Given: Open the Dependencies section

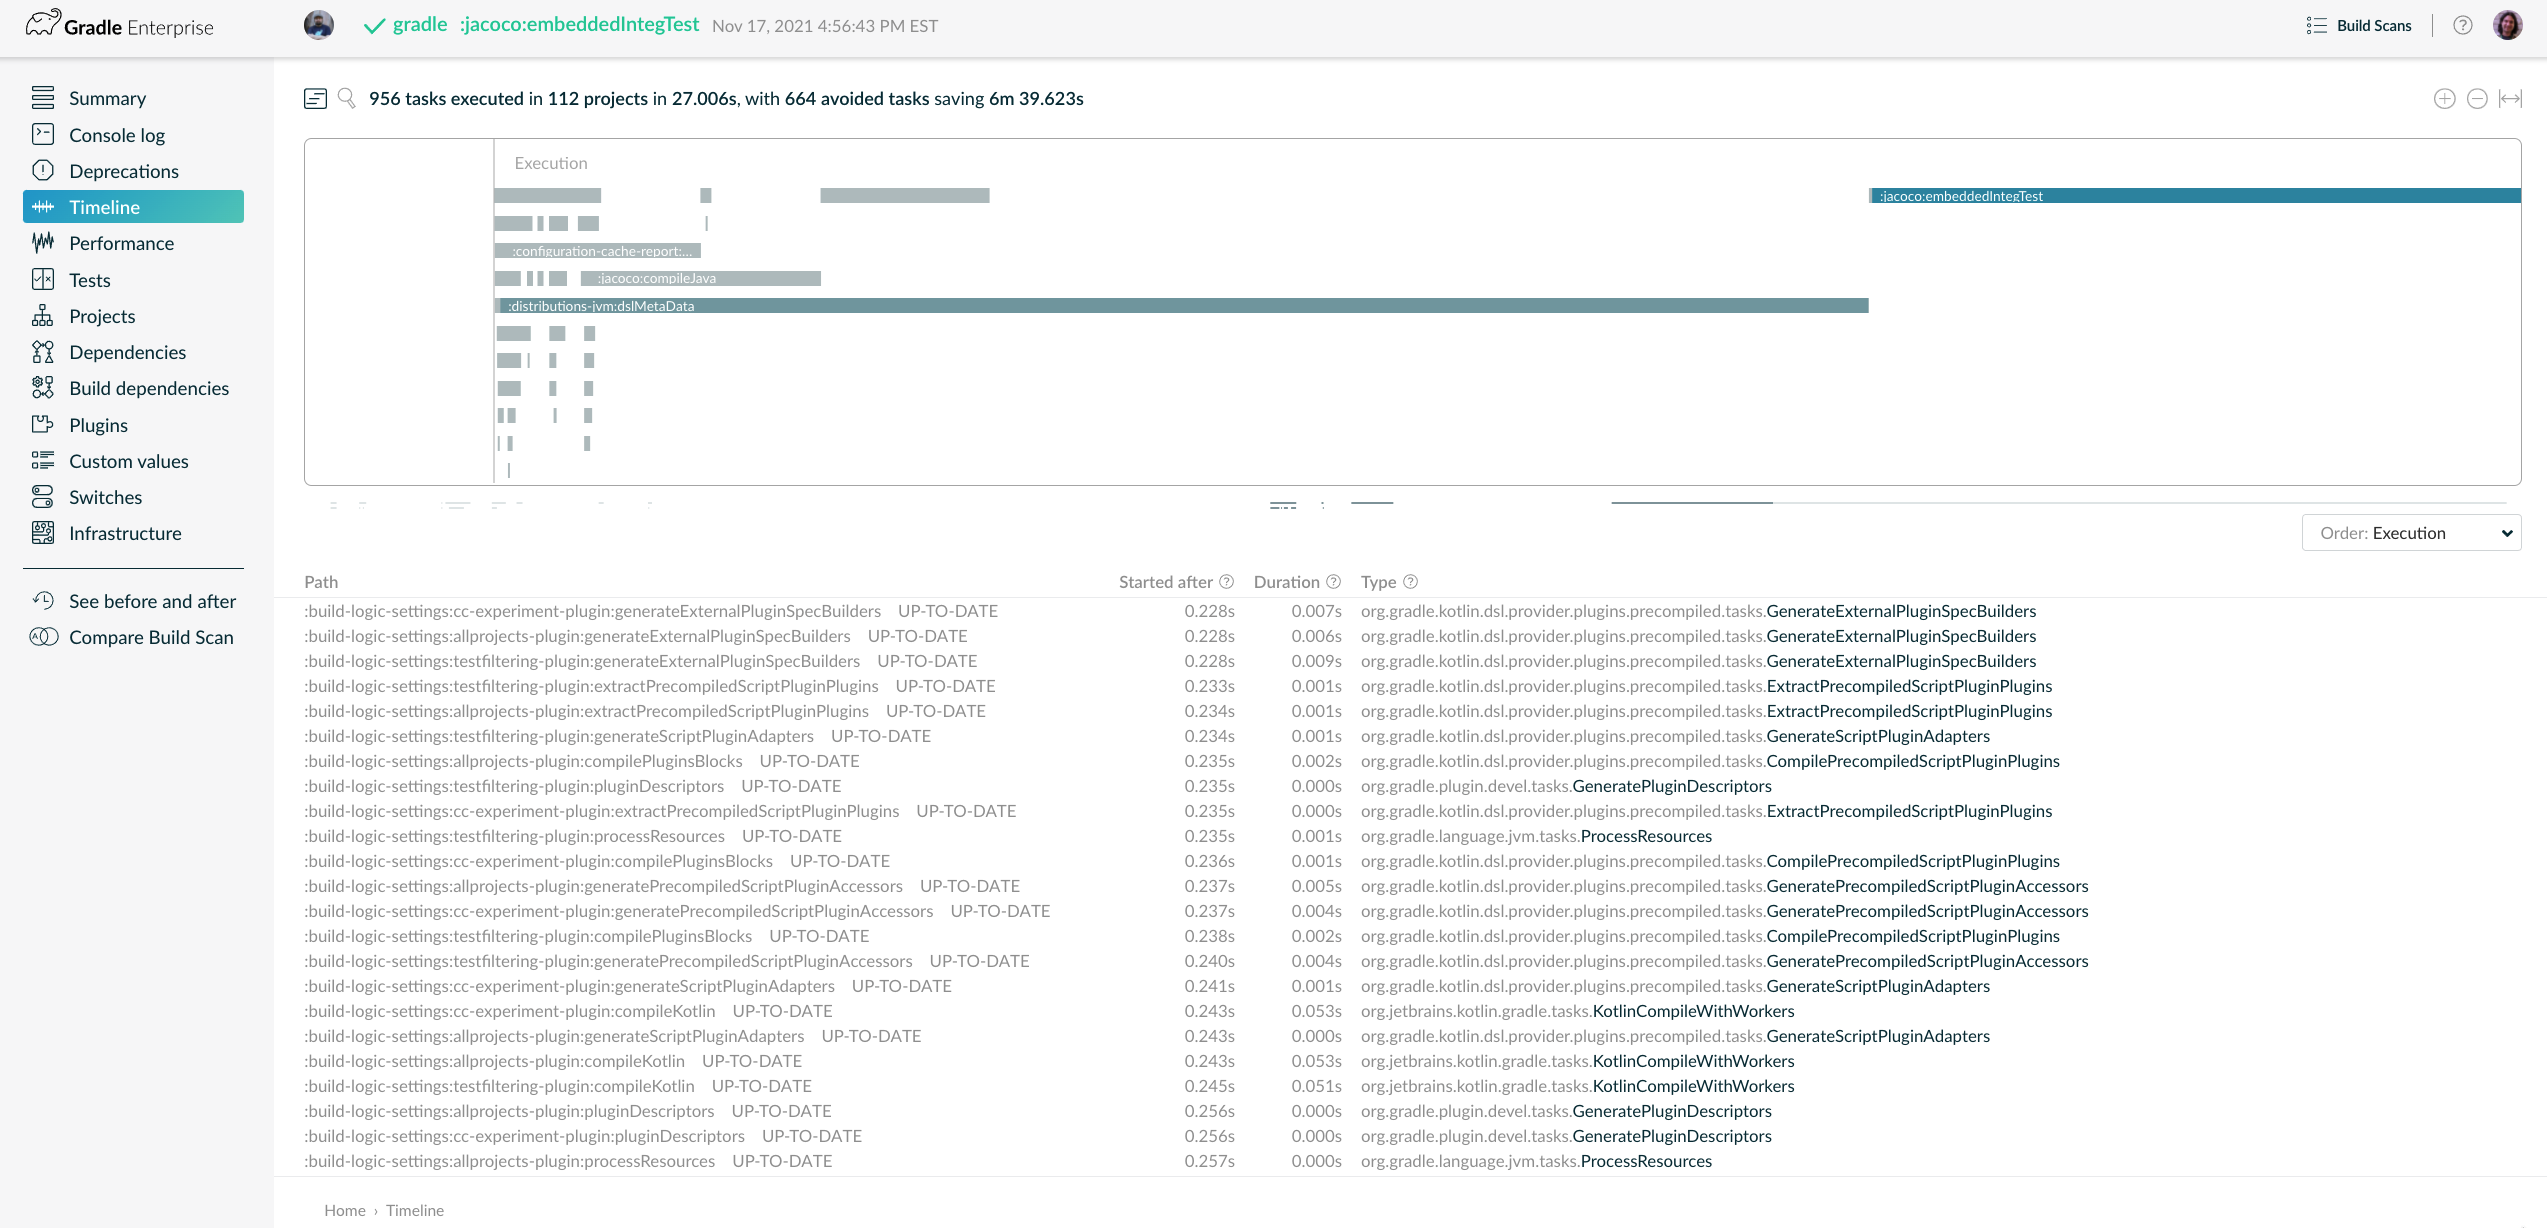Looking at the screenshot, I should [x=127, y=352].
